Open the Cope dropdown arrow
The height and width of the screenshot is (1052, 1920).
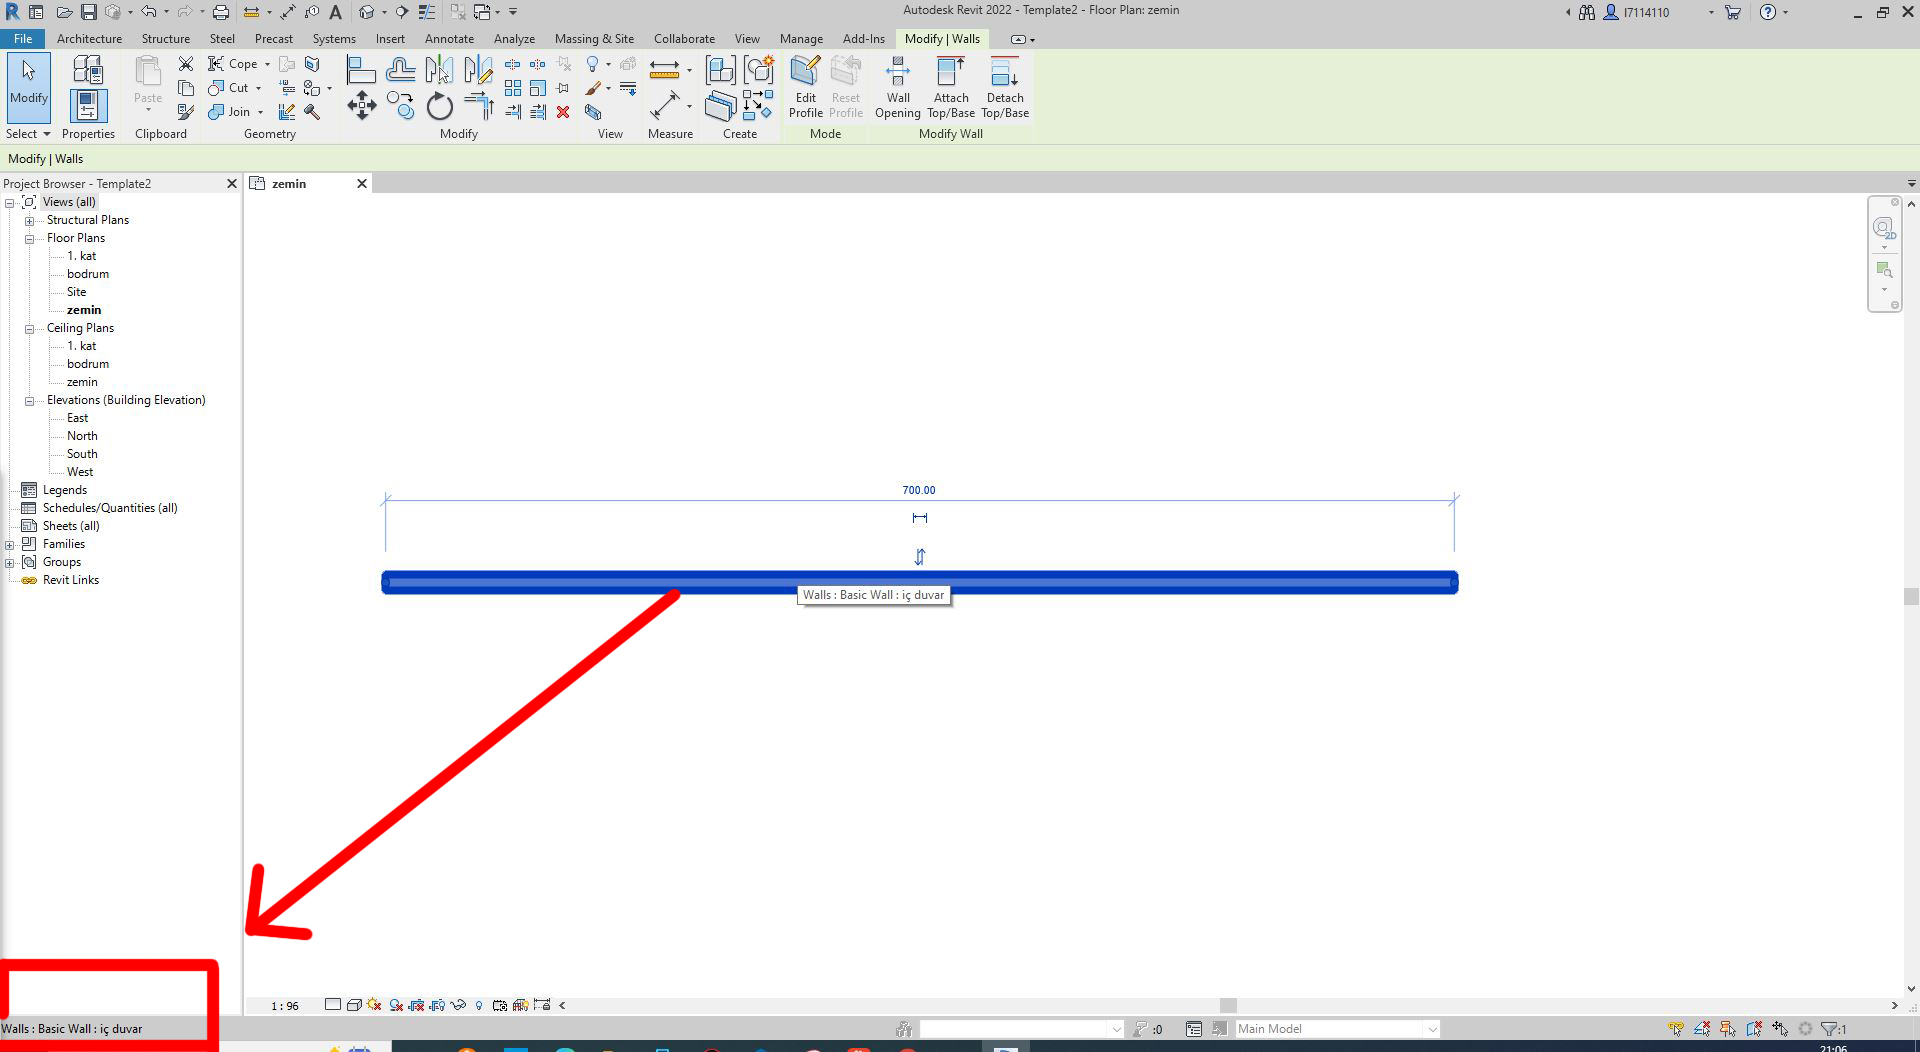coord(267,64)
